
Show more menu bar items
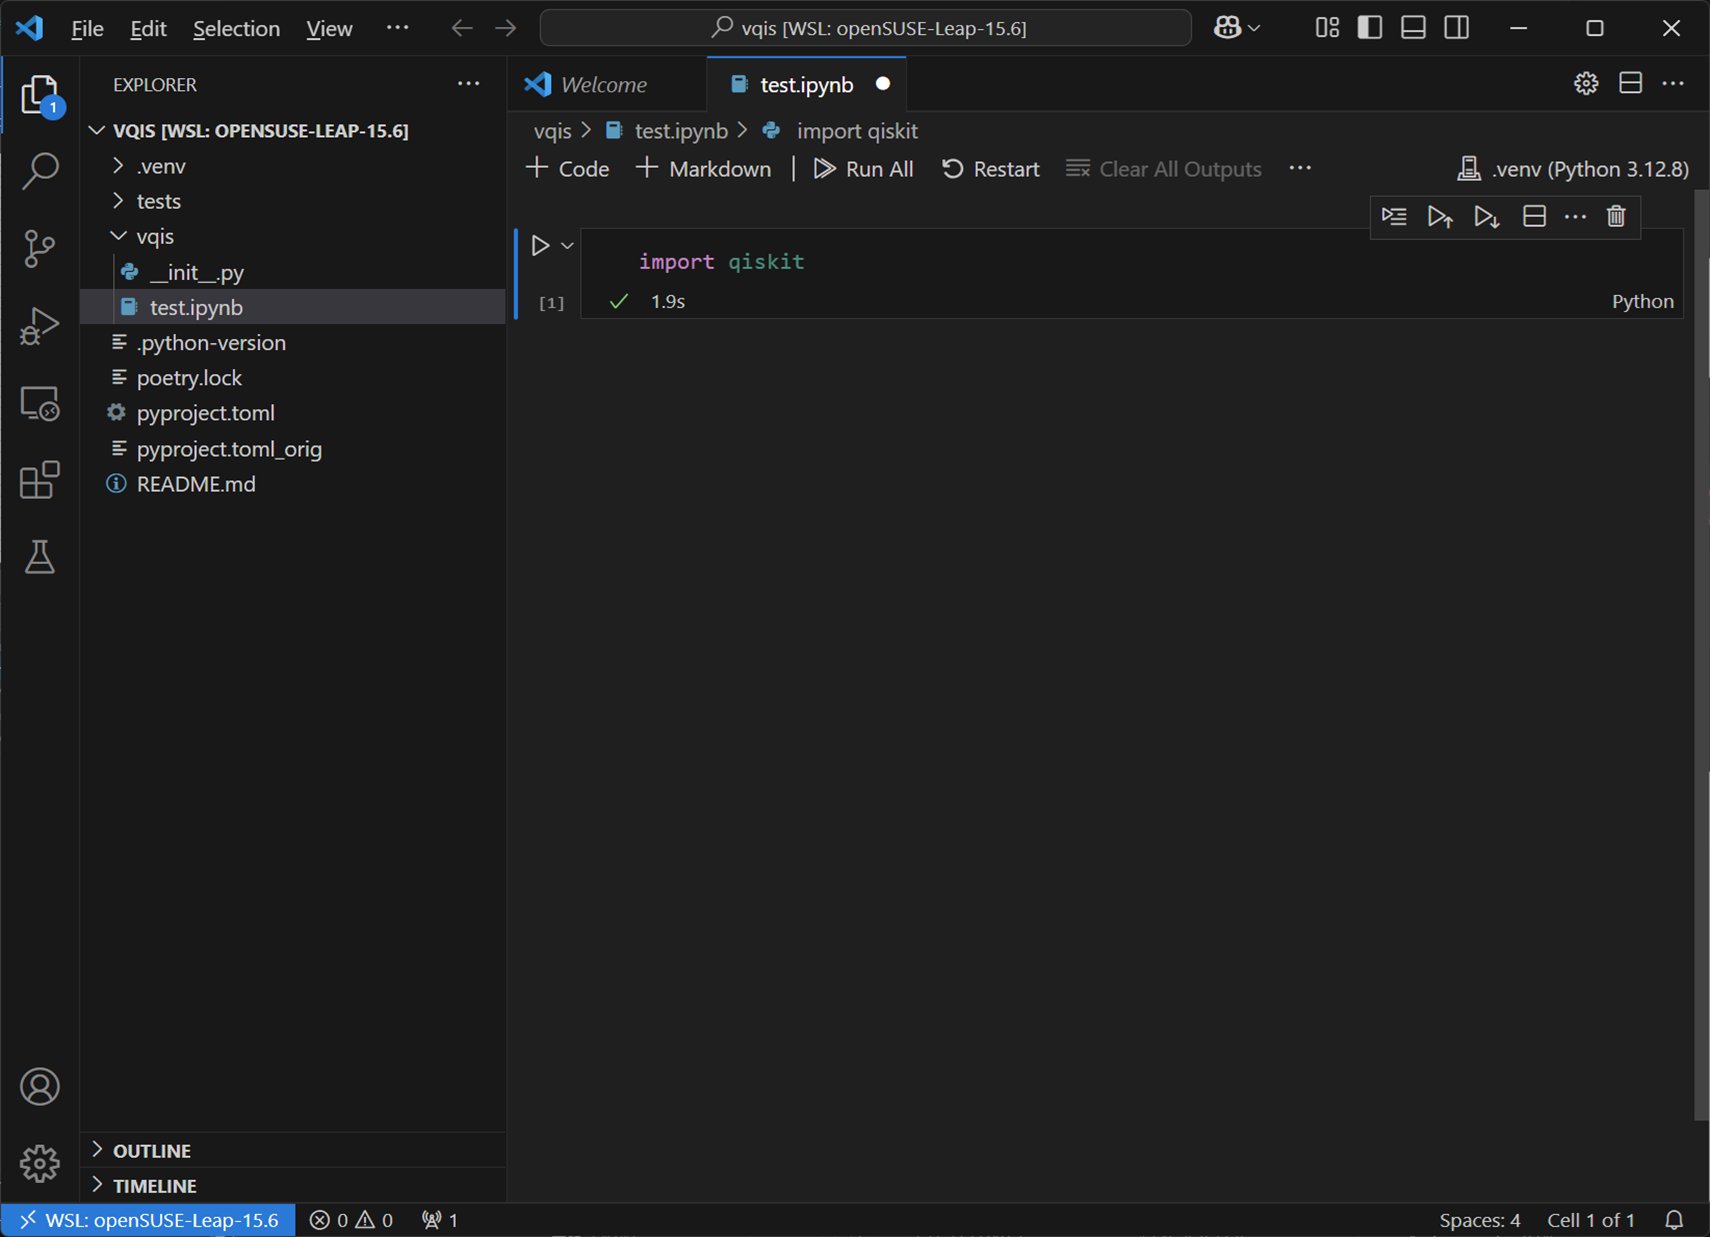click(x=397, y=28)
